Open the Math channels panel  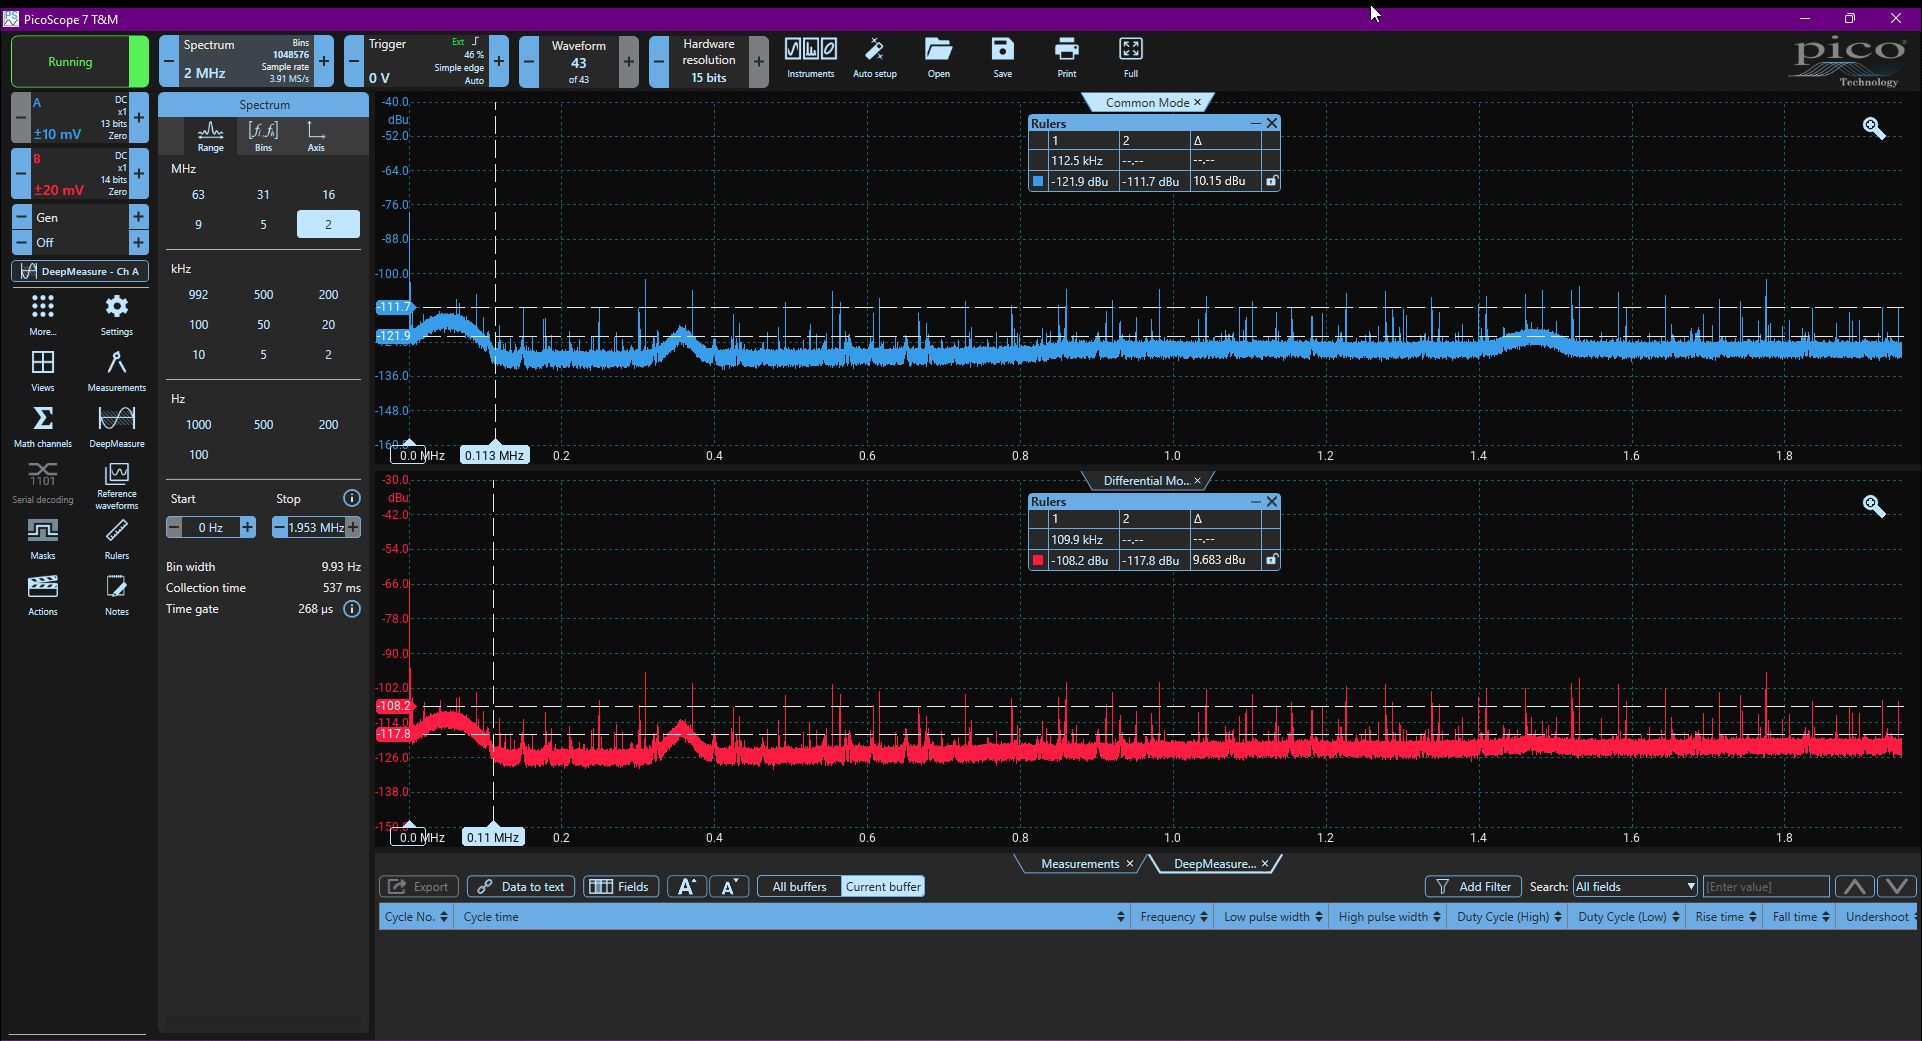pos(43,426)
